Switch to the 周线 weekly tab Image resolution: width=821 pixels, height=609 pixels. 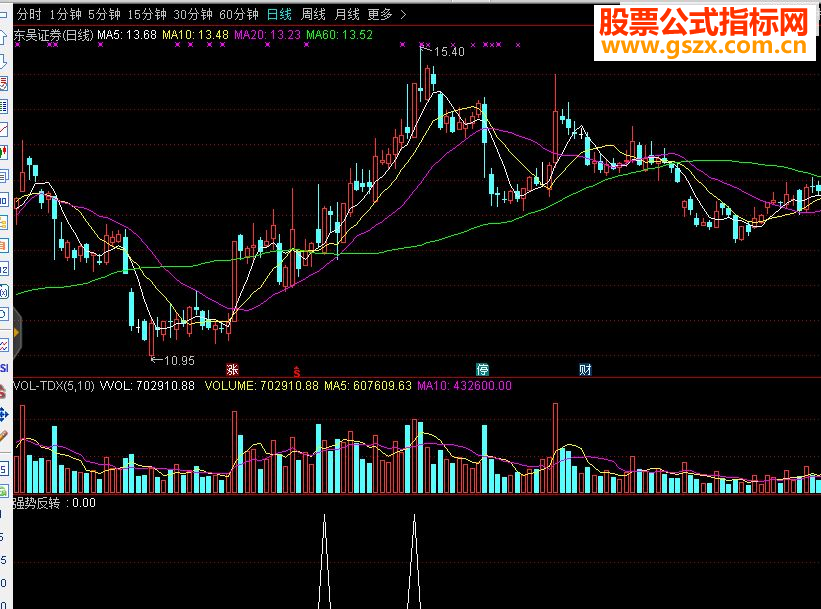click(313, 15)
